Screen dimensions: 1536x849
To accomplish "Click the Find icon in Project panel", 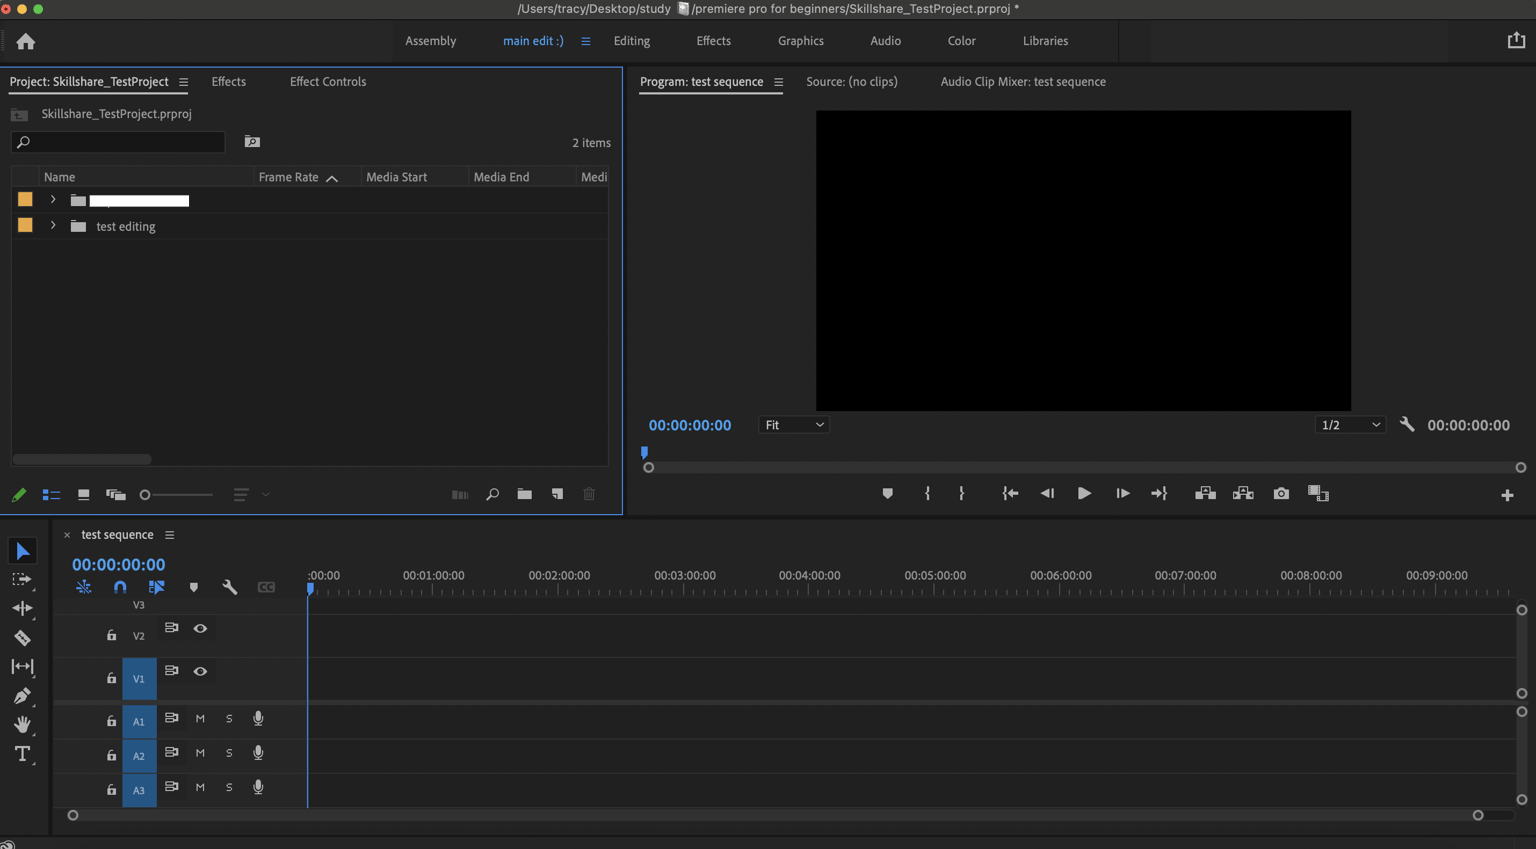I will tap(492, 494).
